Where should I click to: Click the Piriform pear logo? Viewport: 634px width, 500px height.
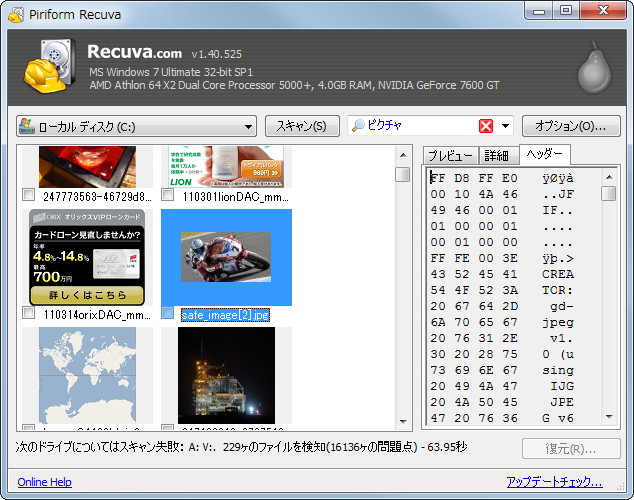click(x=594, y=68)
